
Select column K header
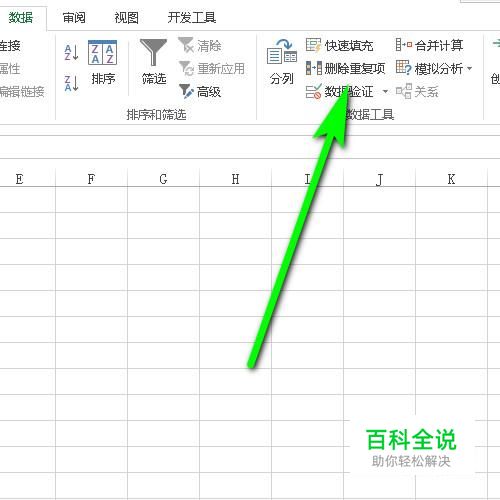click(x=451, y=179)
